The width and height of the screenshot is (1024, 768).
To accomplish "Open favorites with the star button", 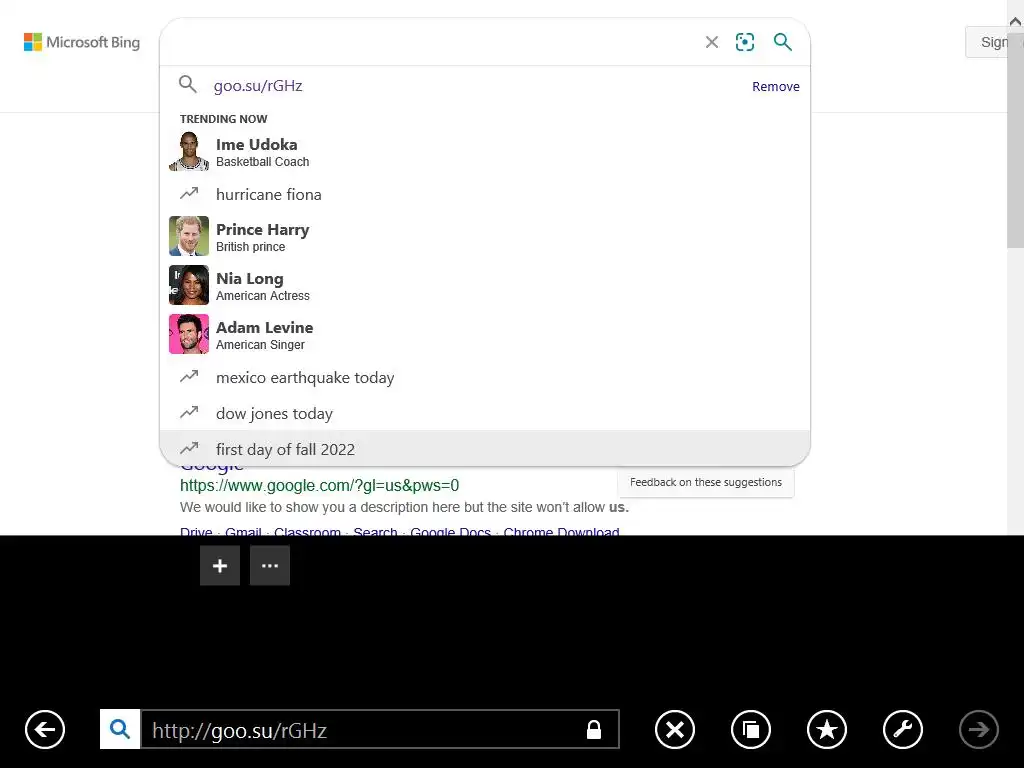I will coord(827,729).
